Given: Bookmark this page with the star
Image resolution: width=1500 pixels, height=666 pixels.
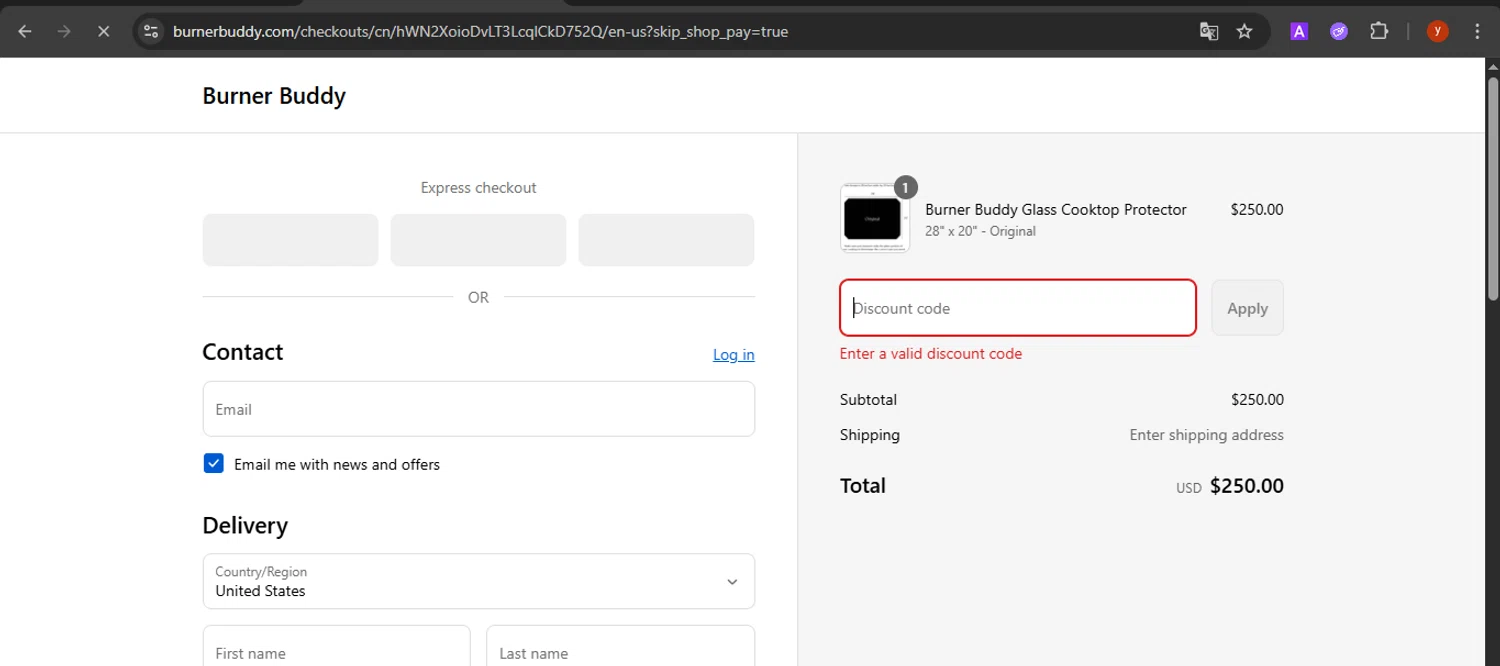Looking at the screenshot, I should coord(1244,31).
